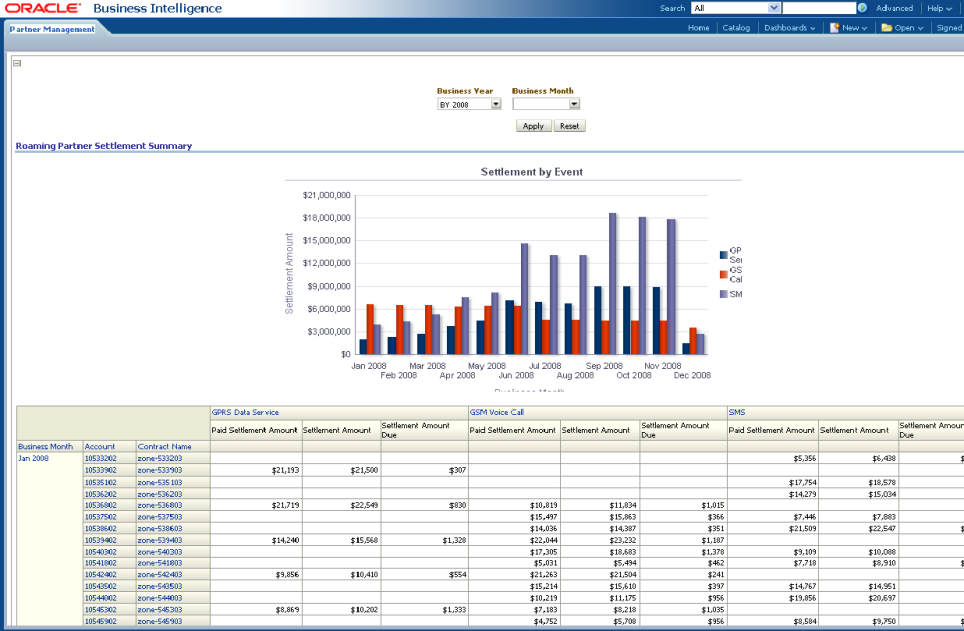
Task: Click the Jan 2008 row link
Action: coord(33,458)
